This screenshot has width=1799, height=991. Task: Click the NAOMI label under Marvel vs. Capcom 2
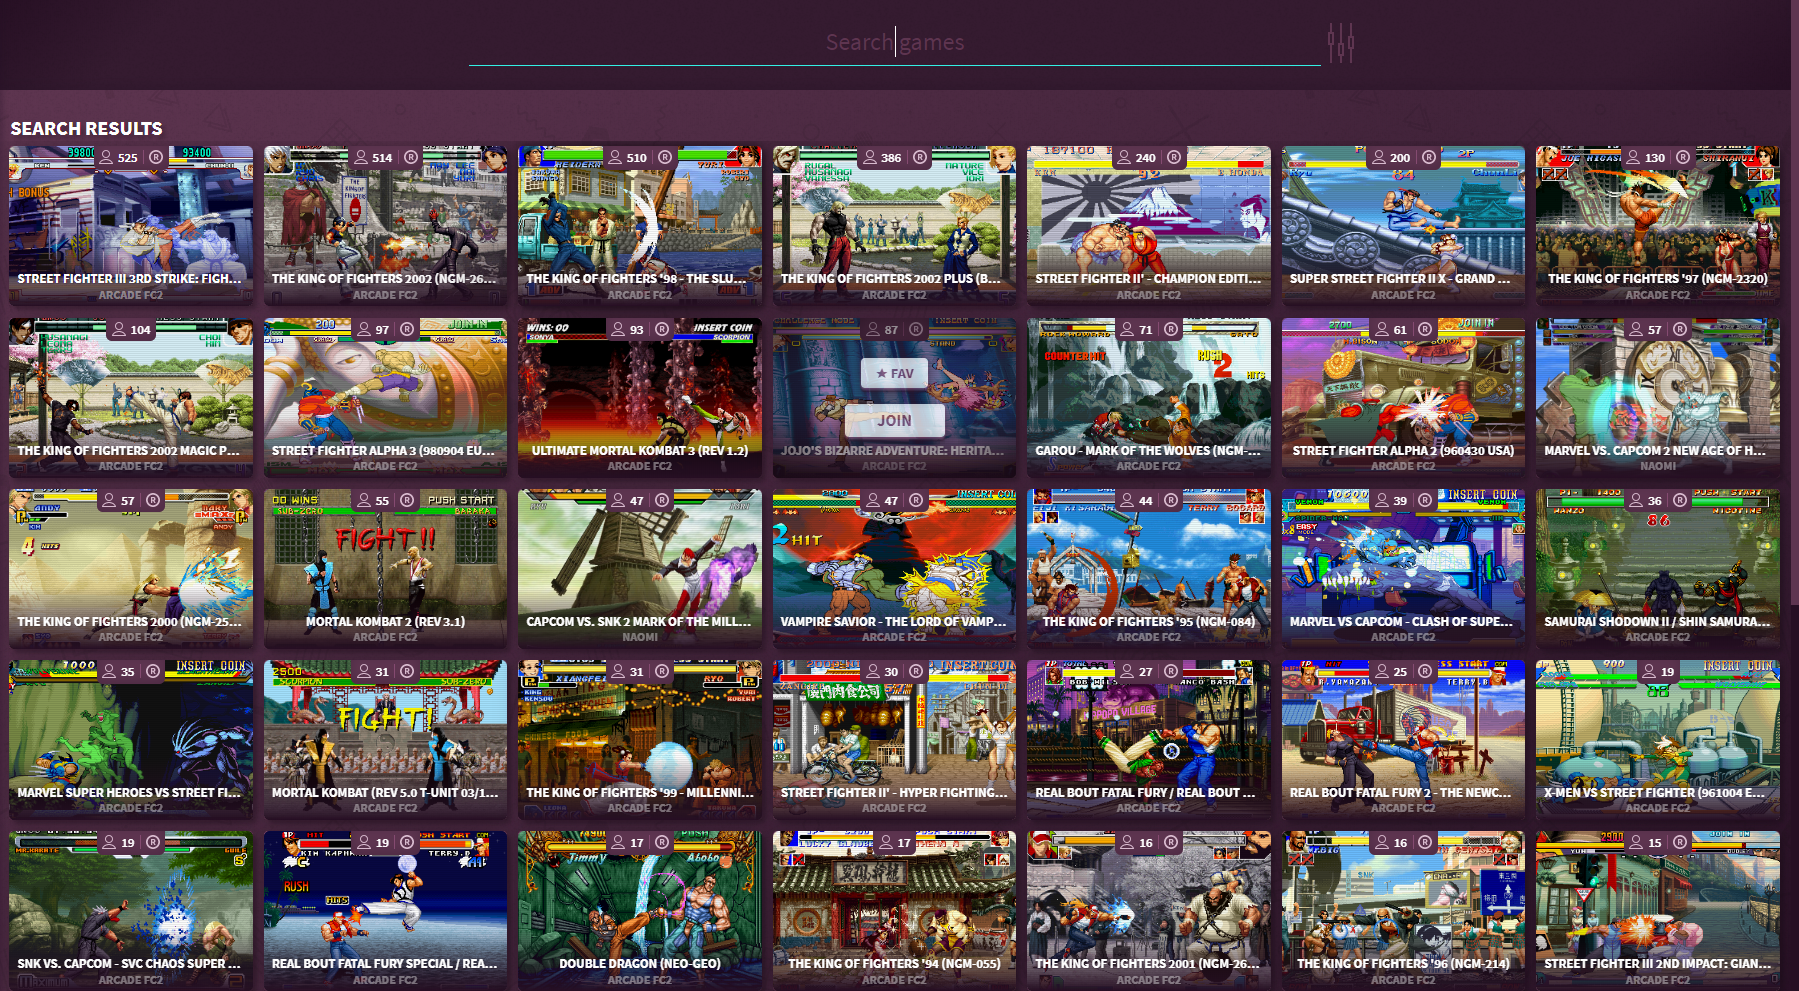pos(1658,466)
